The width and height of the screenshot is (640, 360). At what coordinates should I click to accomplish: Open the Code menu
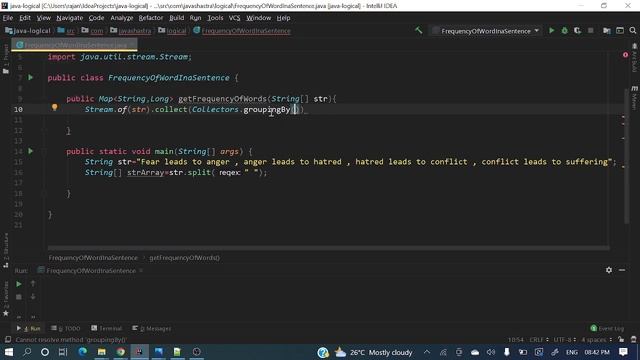(x=96, y=18)
